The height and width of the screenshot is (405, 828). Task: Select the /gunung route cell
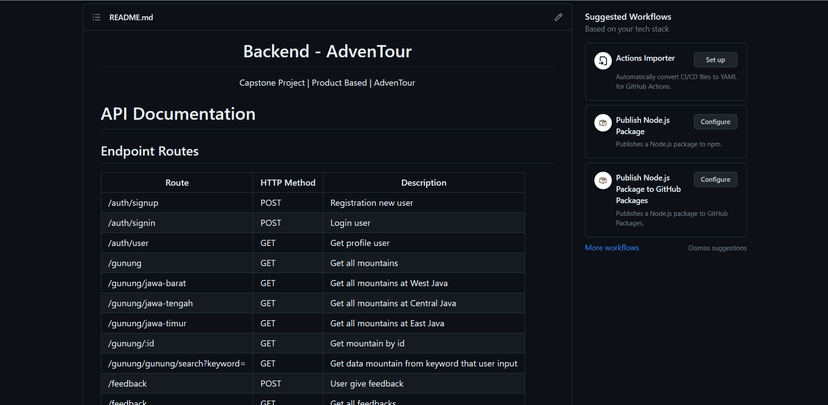click(x=177, y=263)
